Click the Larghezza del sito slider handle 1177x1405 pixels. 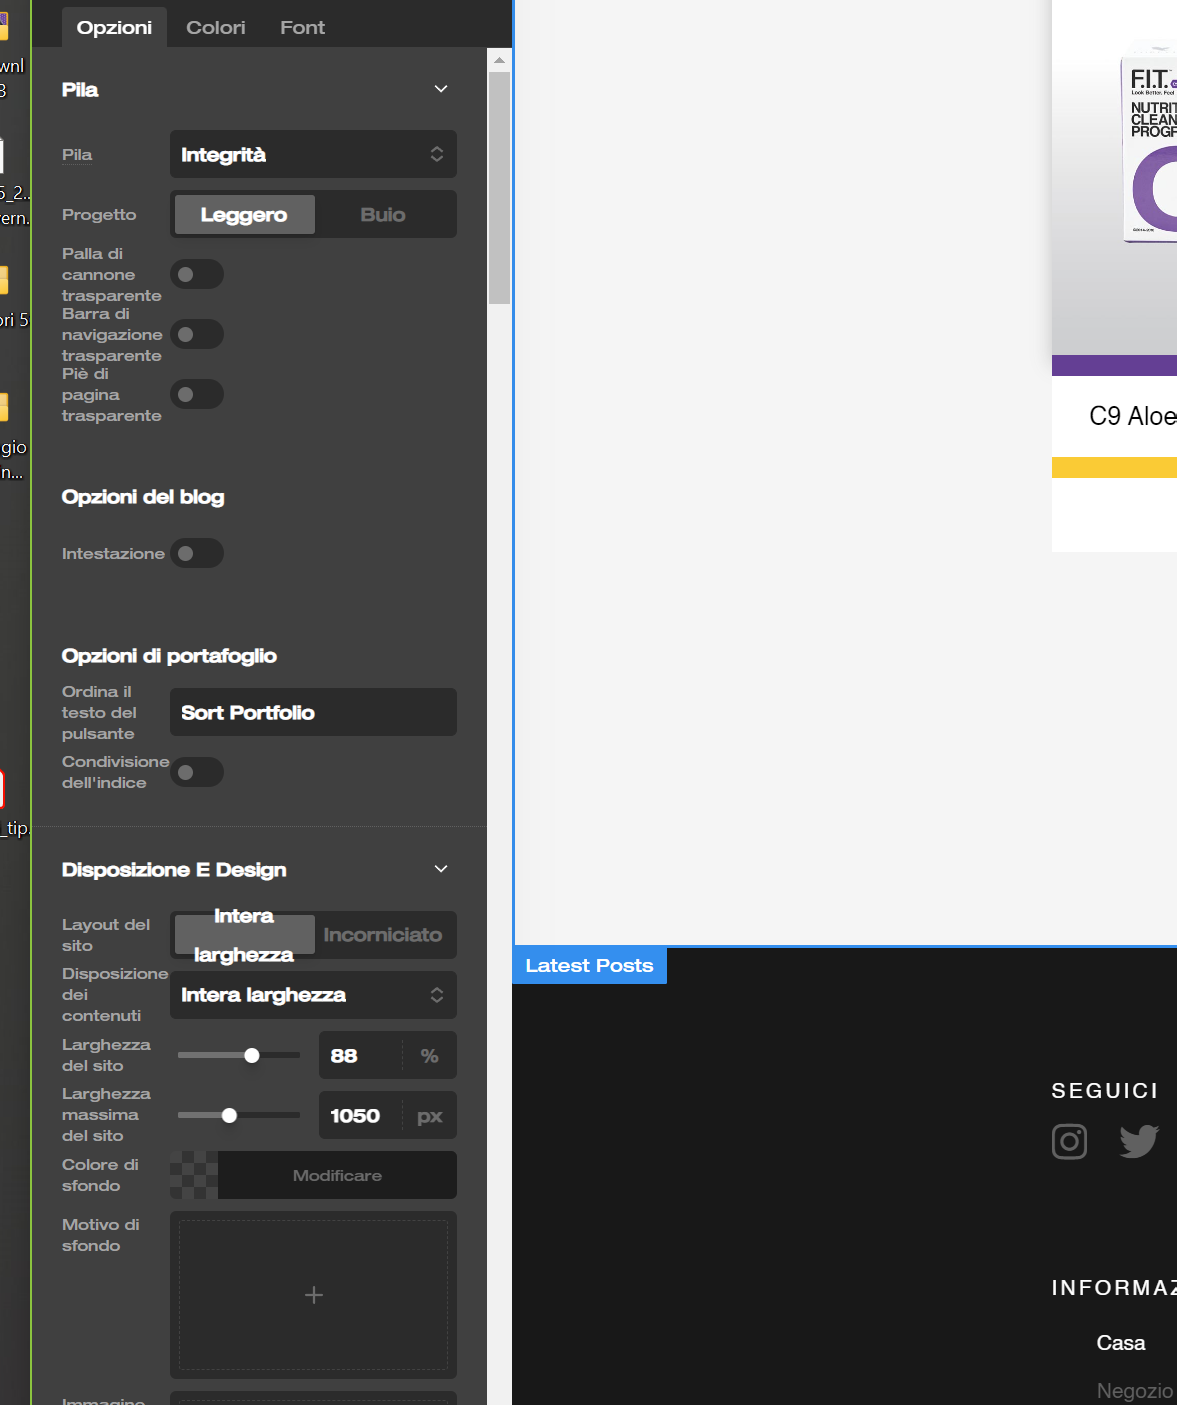click(x=252, y=1055)
